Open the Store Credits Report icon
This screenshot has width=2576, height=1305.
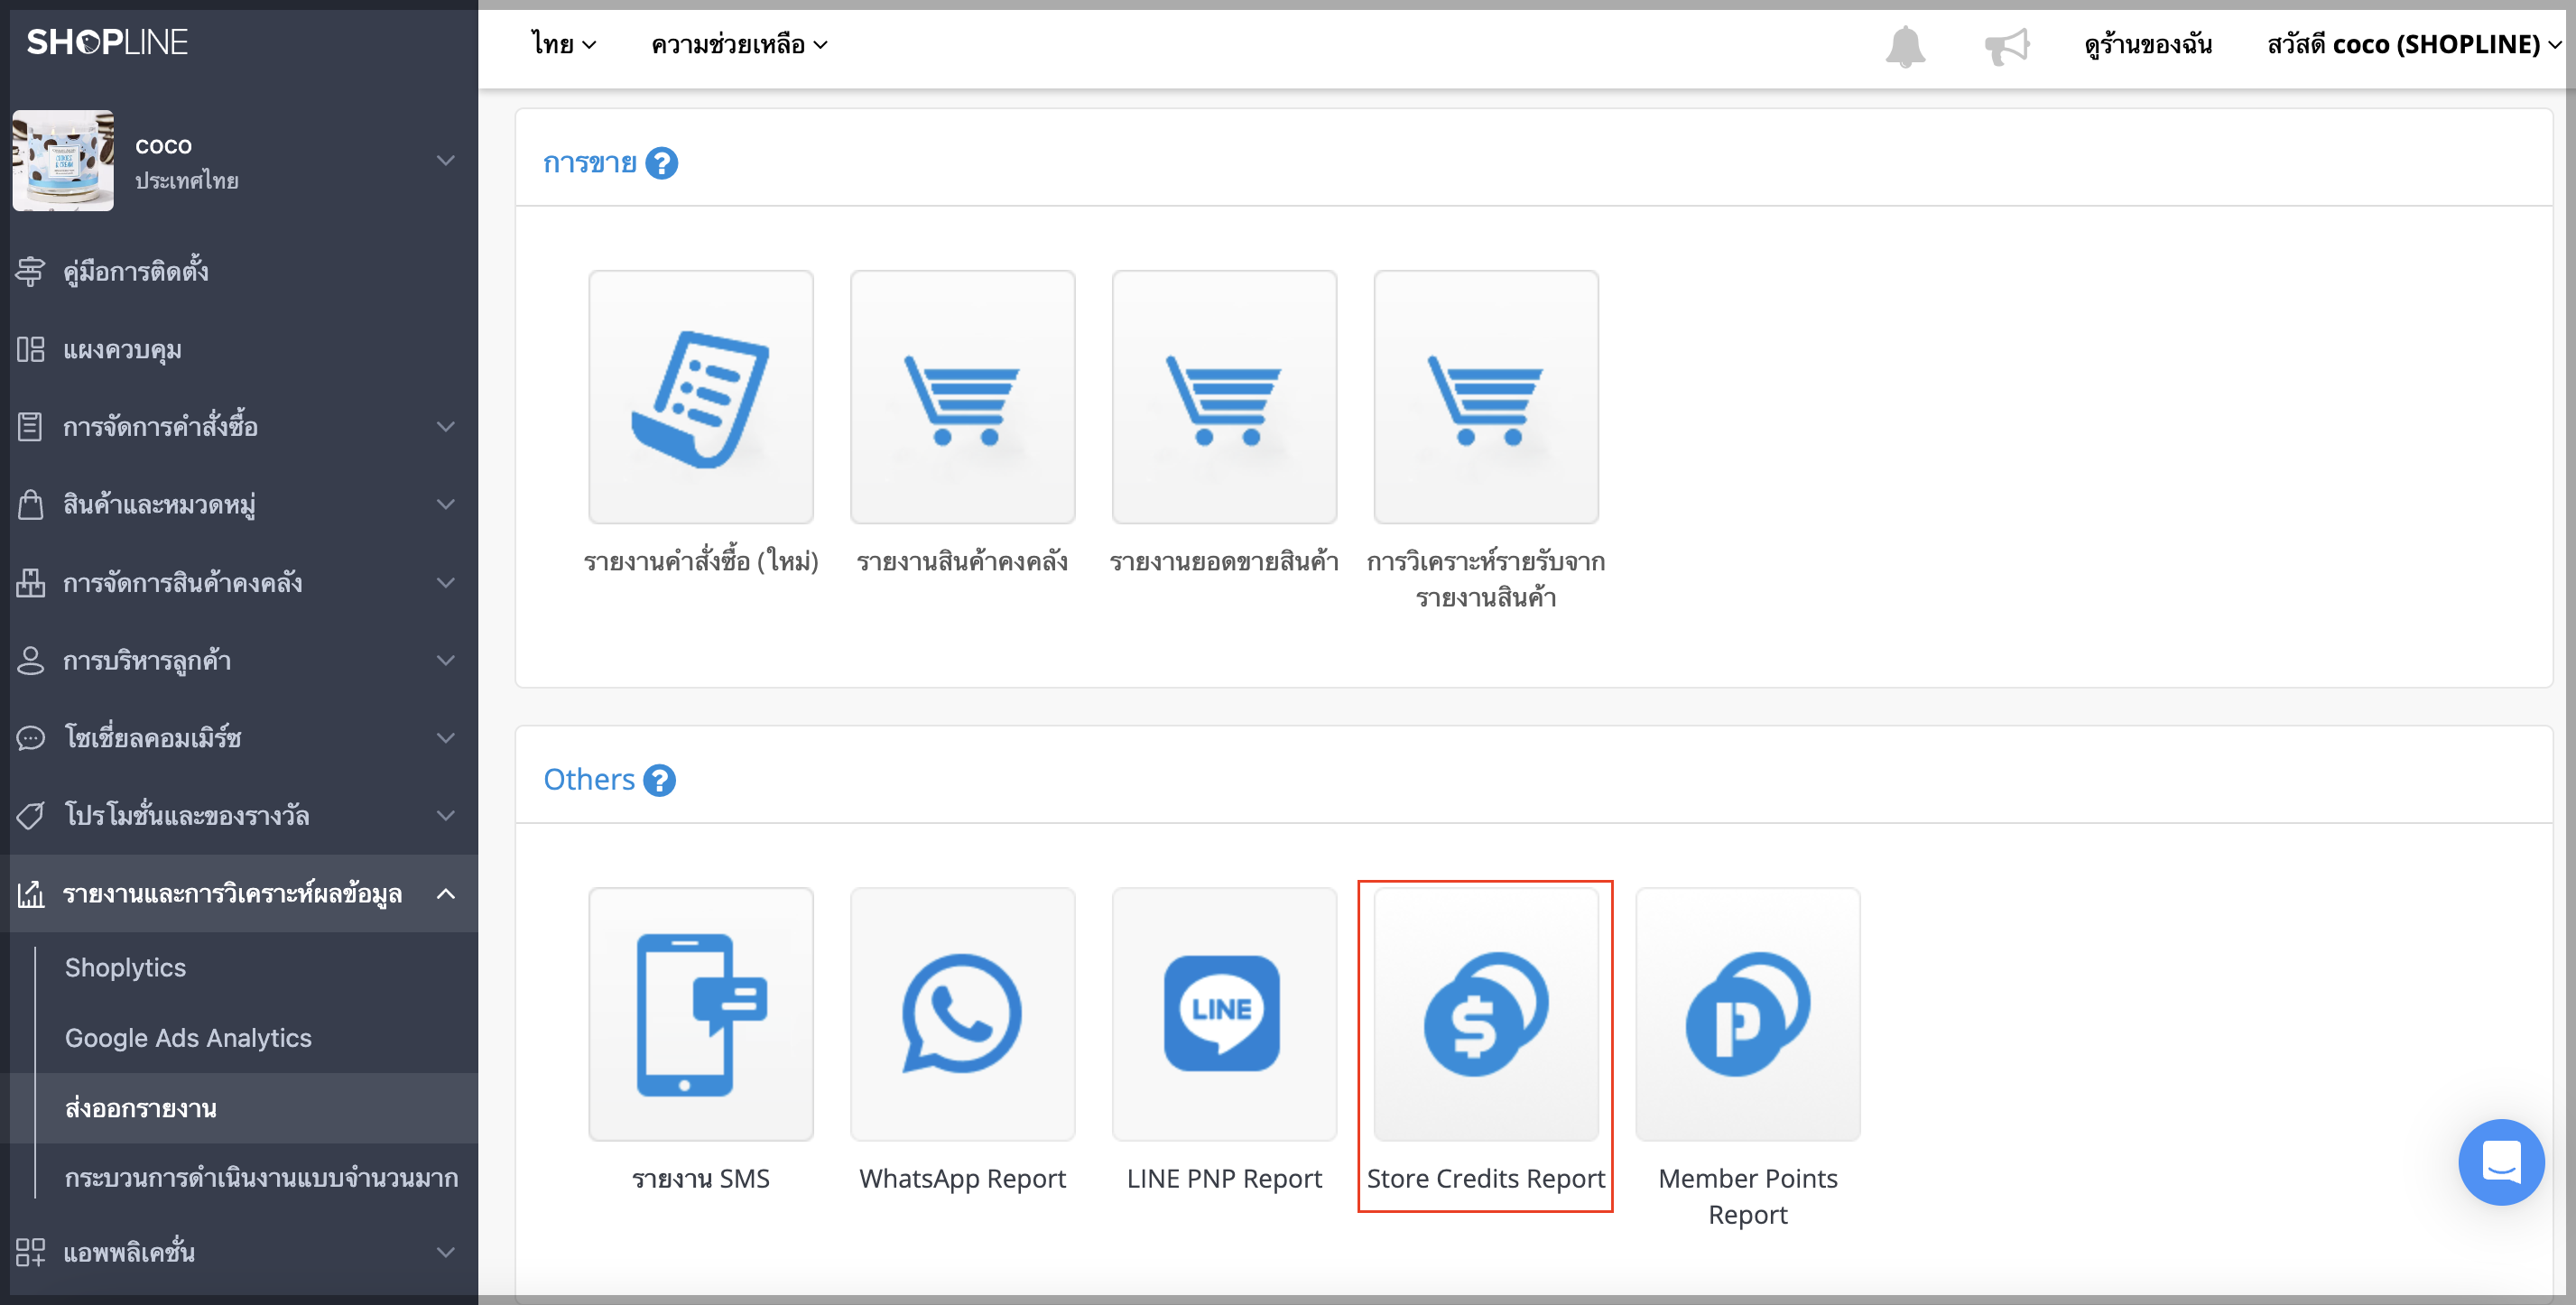1485,1014
